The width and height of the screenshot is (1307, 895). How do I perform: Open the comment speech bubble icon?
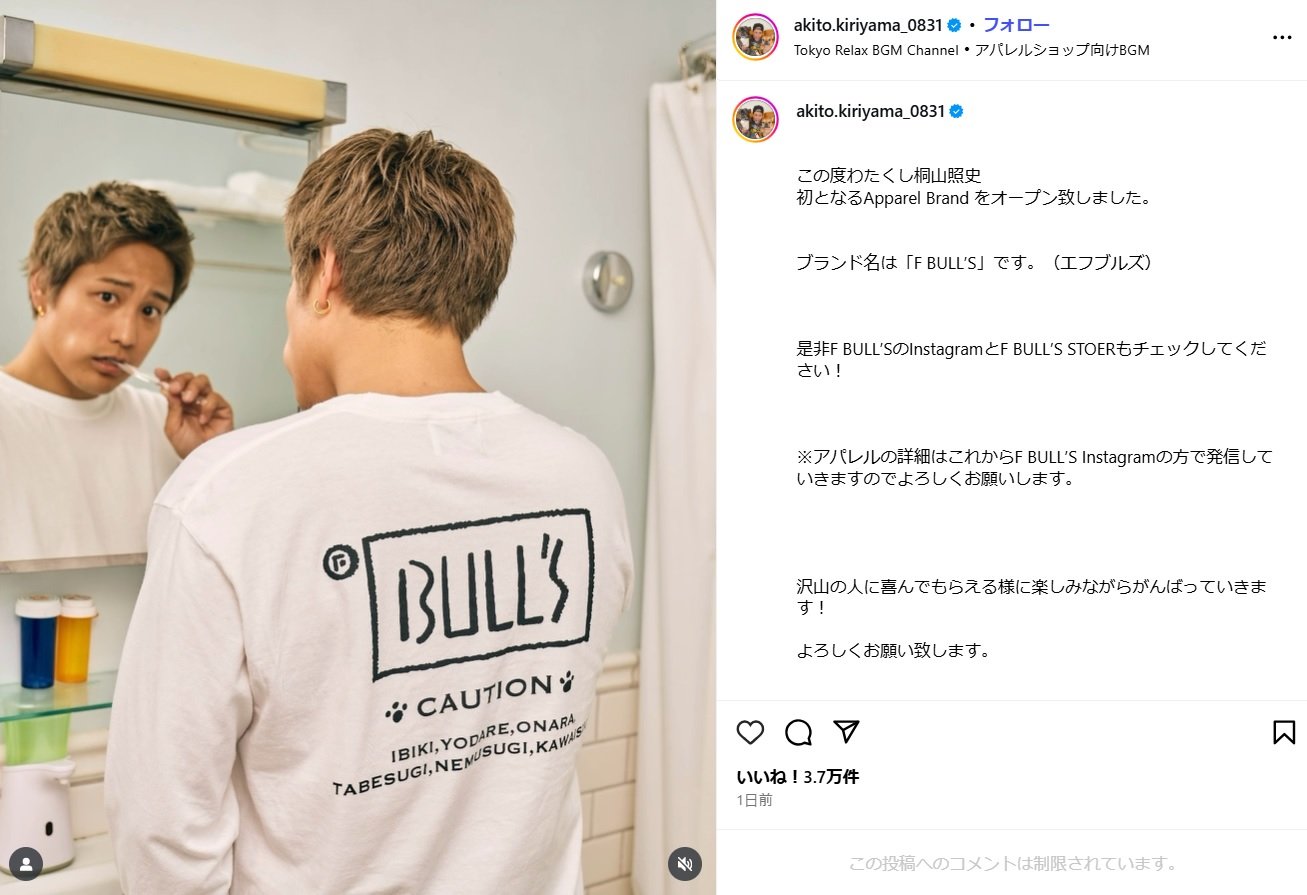pyautogui.click(x=798, y=733)
